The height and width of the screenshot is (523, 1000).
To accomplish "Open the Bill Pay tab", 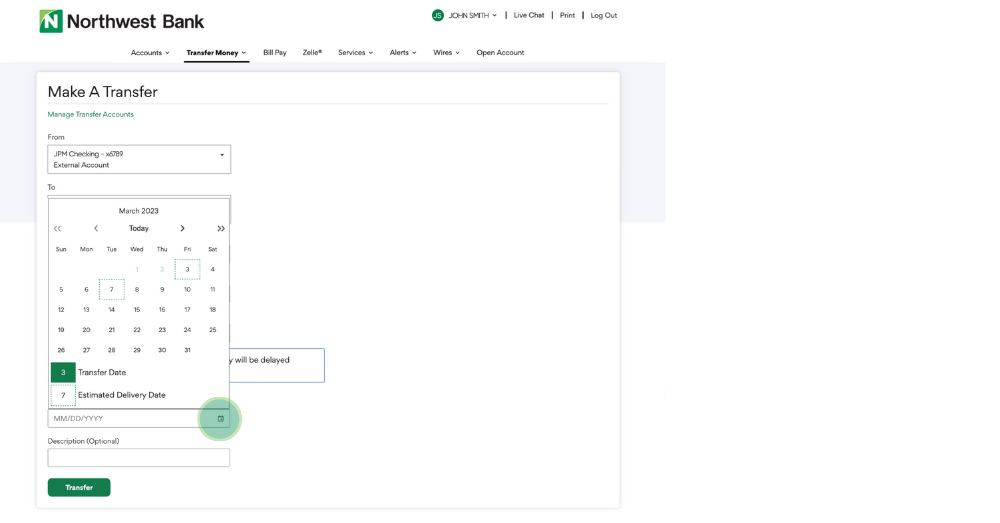I will pyautogui.click(x=274, y=52).
